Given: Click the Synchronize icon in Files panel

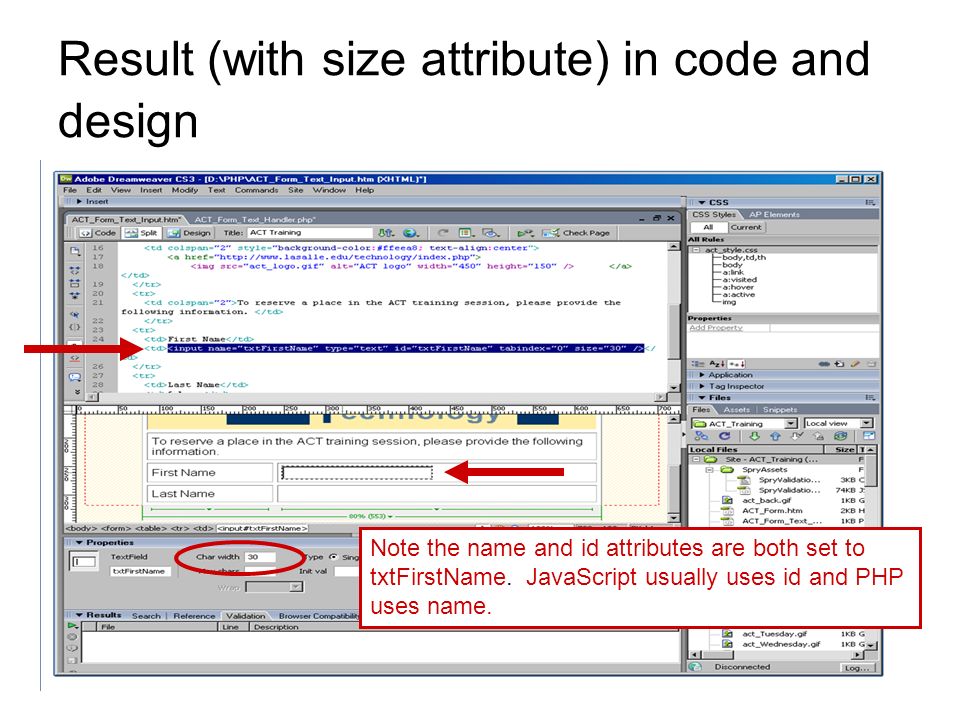Looking at the screenshot, I should point(841,437).
